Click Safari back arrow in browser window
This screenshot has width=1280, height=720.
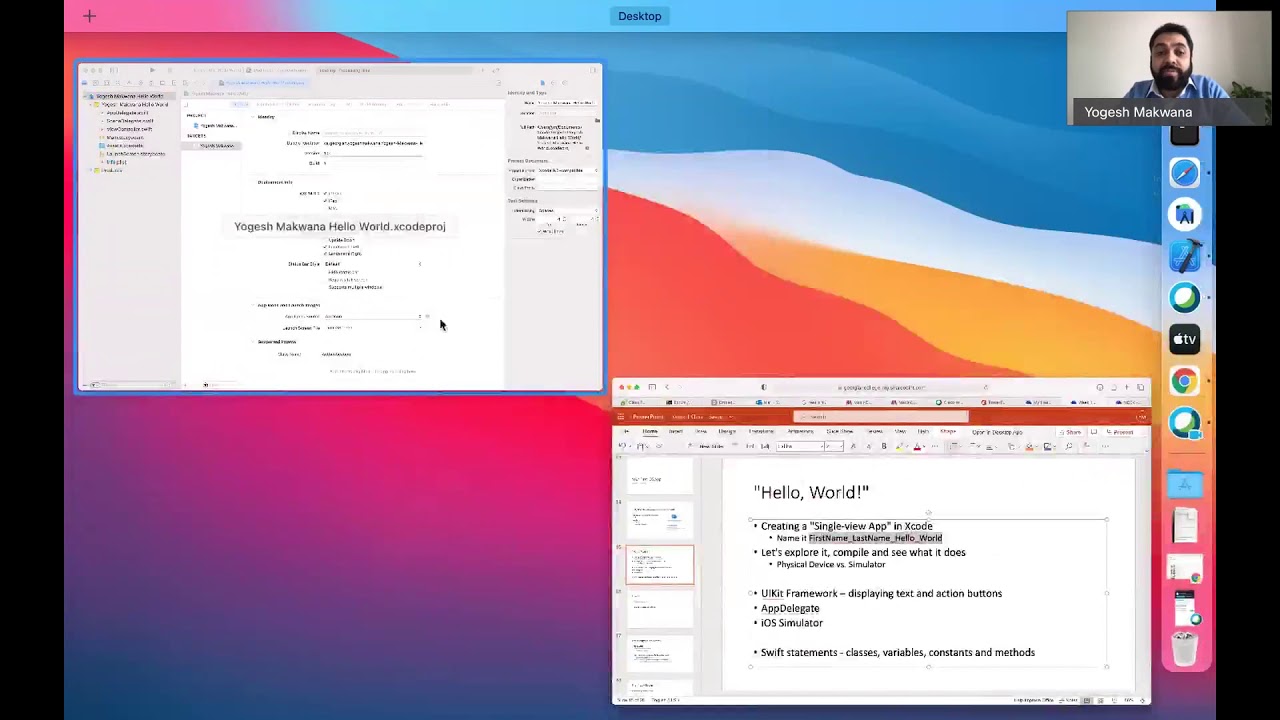coord(667,387)
